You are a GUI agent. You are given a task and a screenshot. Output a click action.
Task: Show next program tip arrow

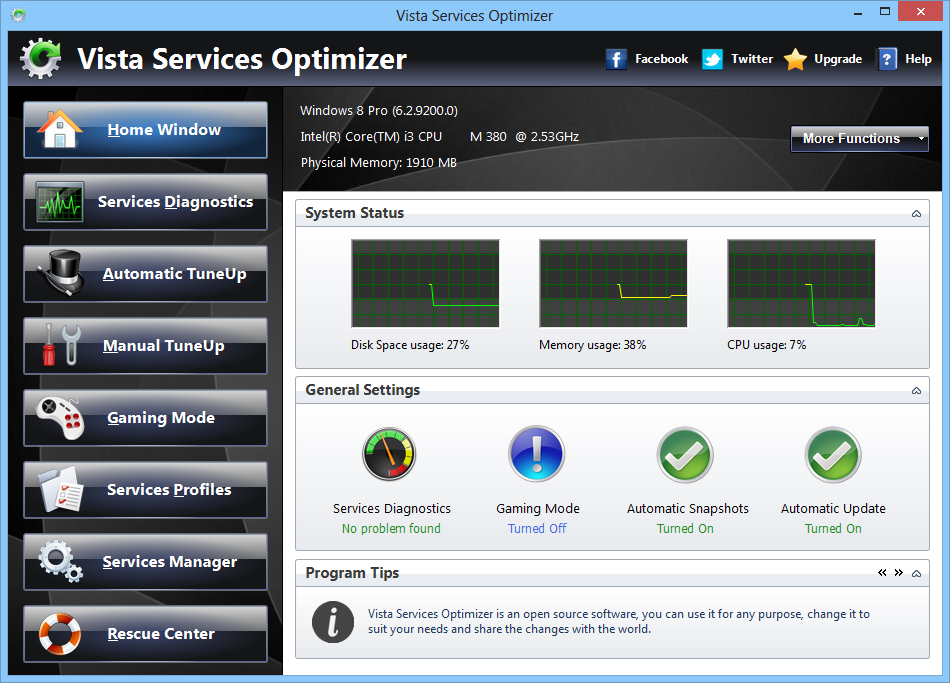898,573
